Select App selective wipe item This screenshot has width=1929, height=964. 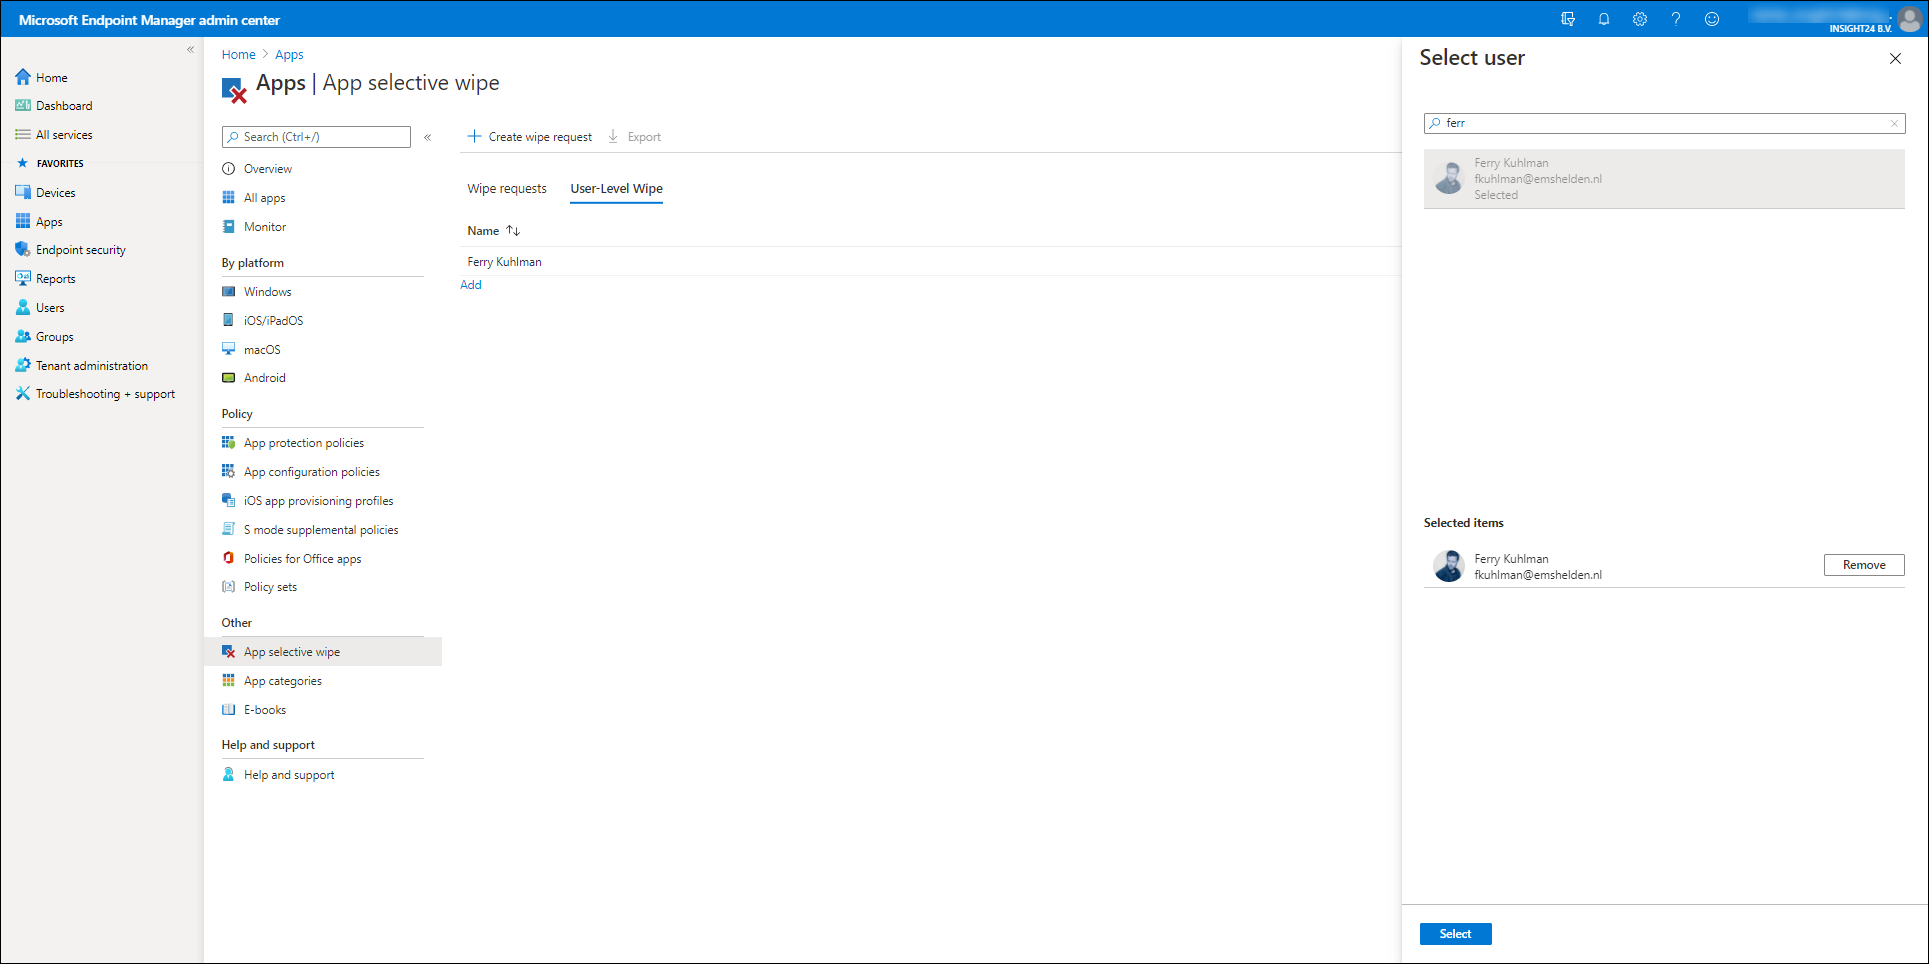323,652
